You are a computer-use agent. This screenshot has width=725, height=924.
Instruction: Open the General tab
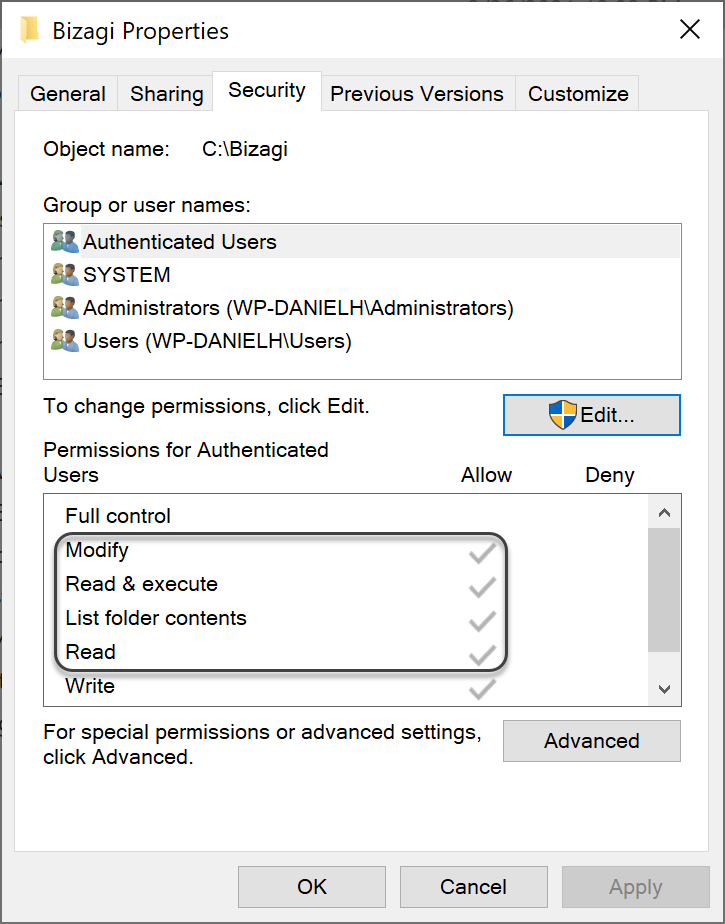point(68,94)
